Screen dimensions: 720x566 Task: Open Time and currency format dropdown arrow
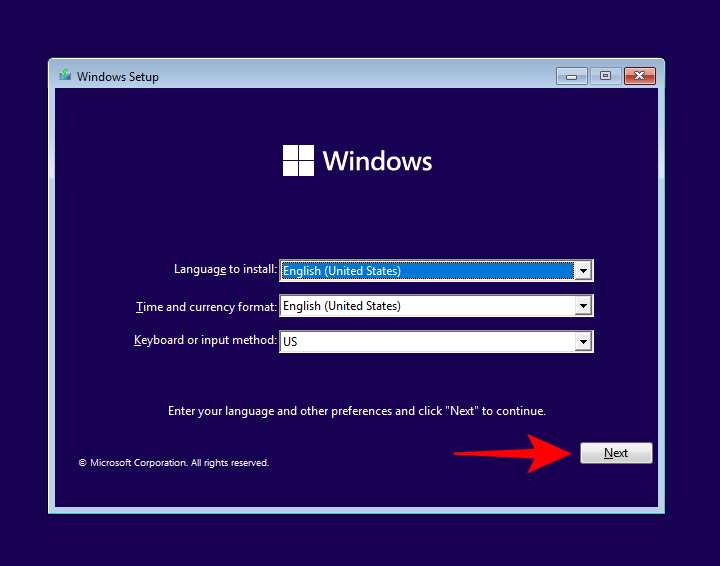(583, 306)
